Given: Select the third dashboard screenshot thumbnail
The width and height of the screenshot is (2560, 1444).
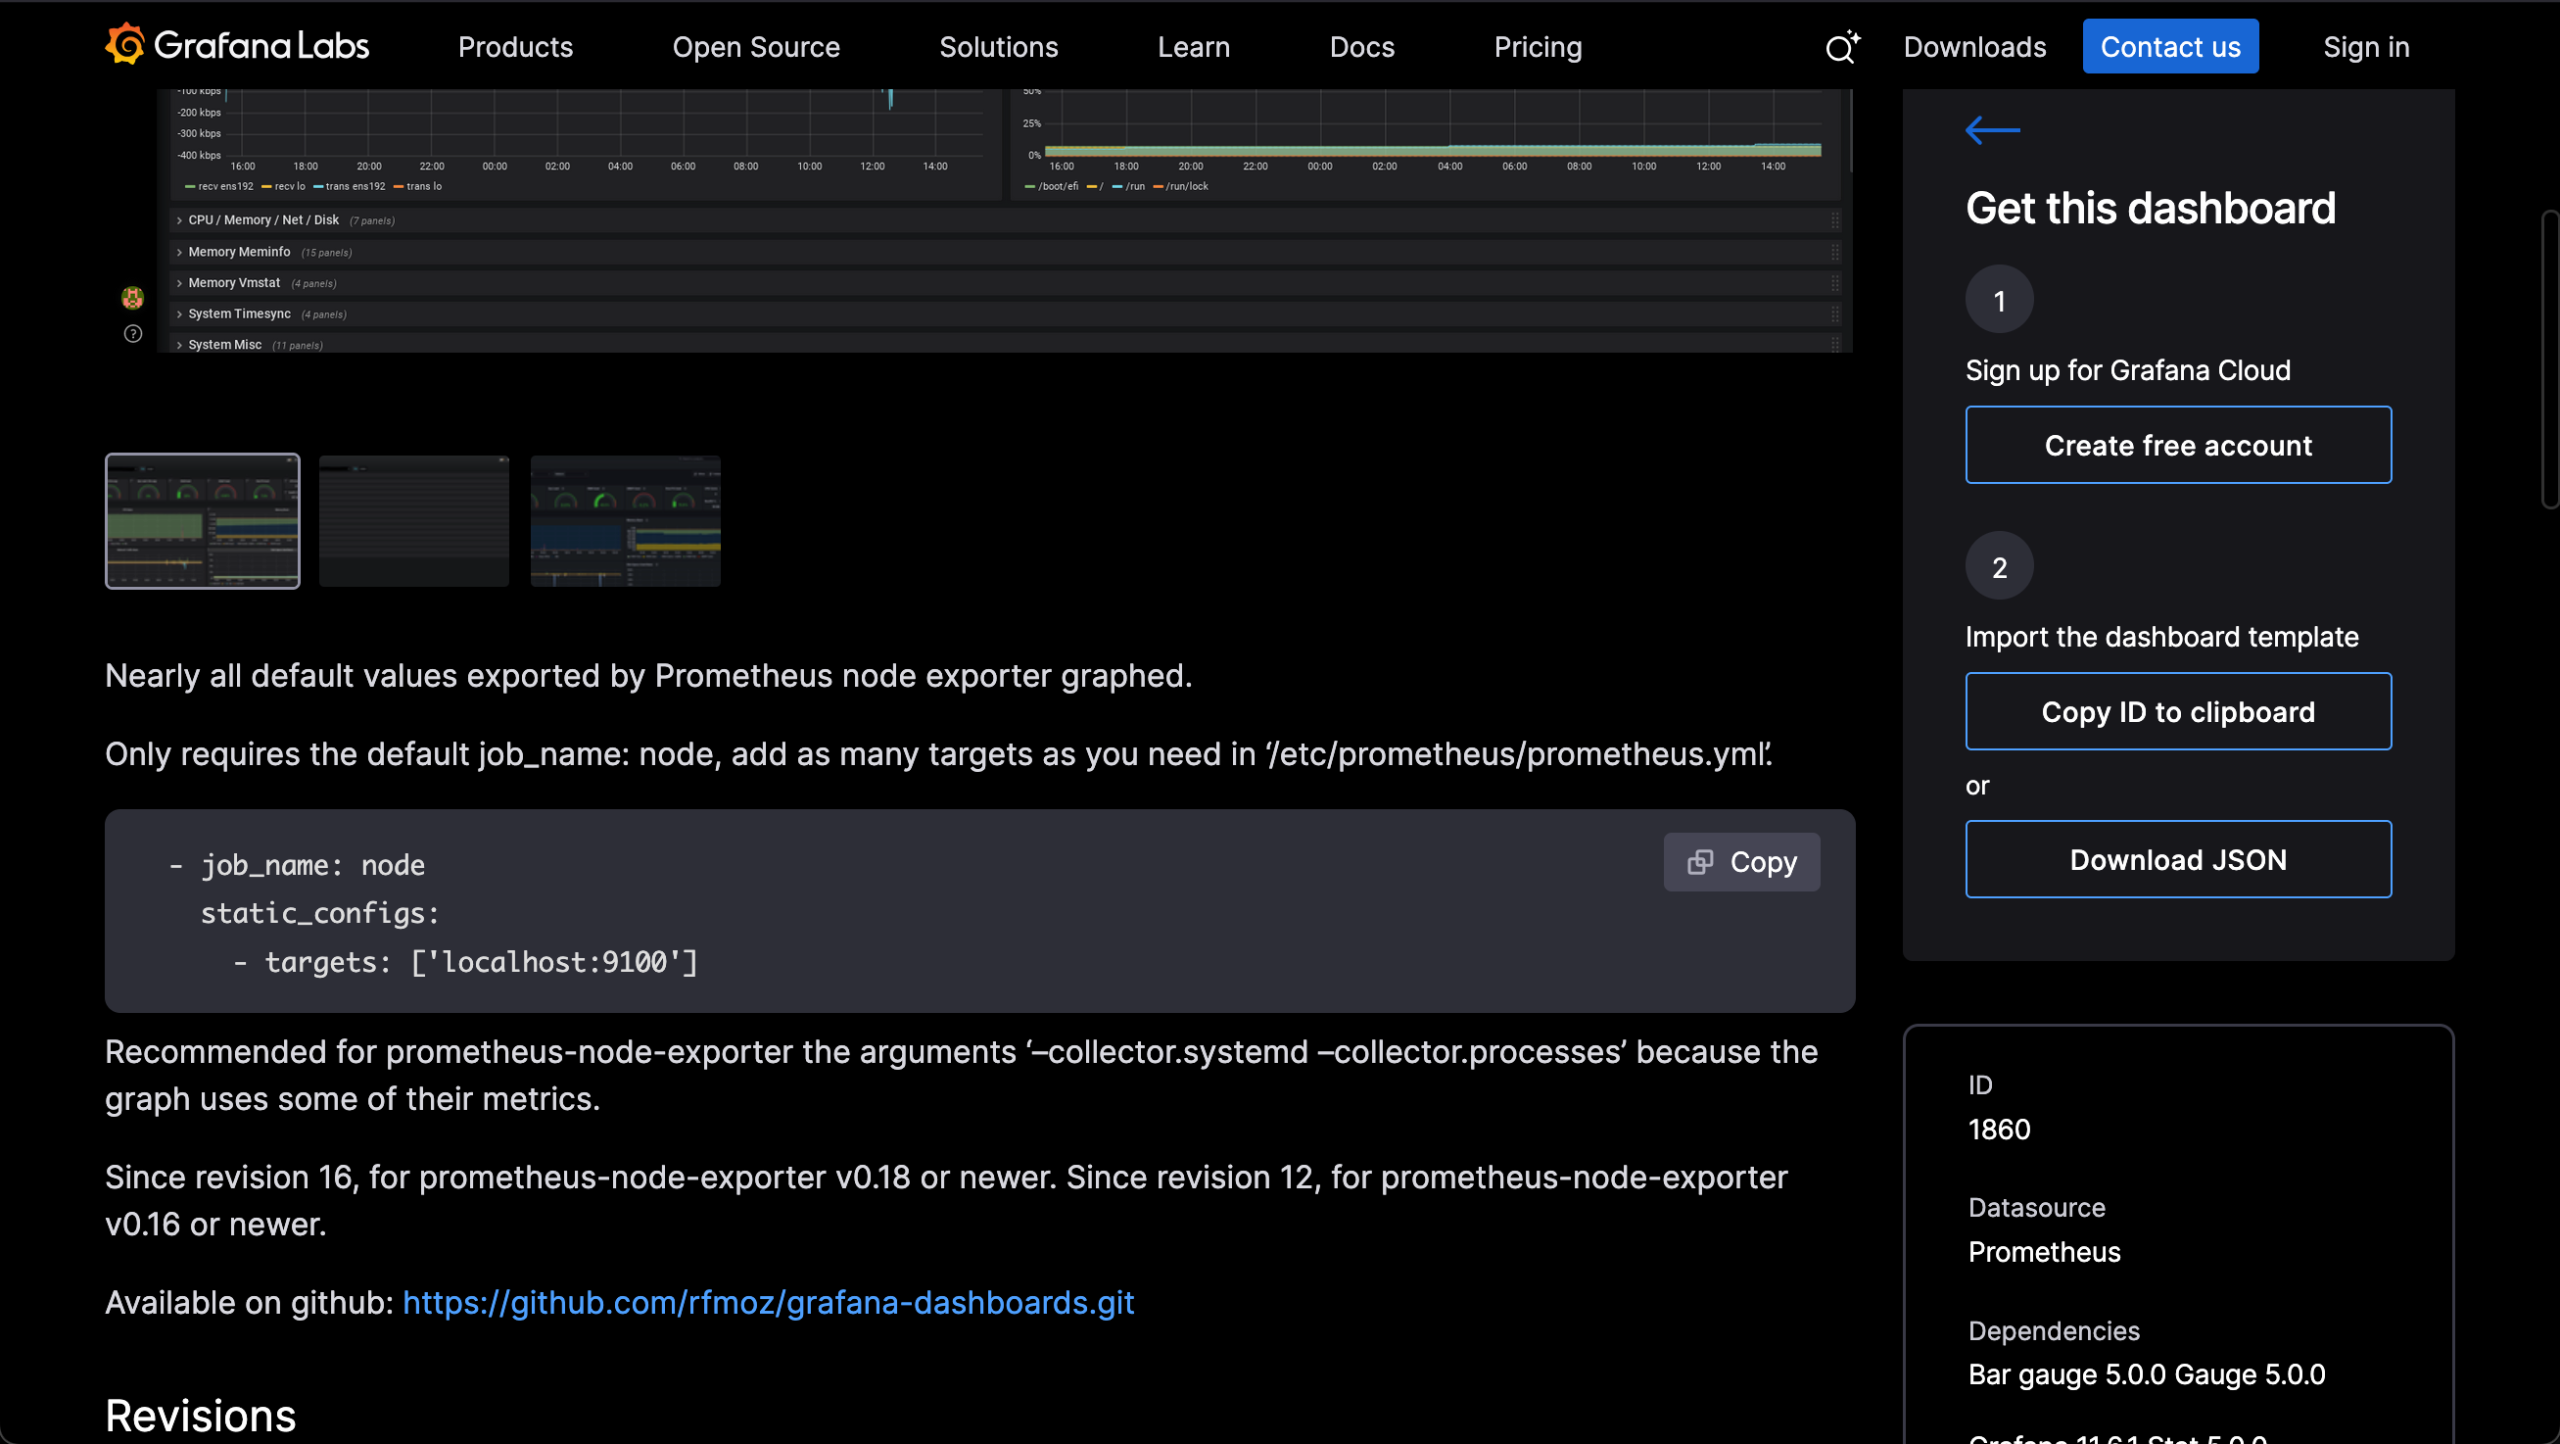Looking at the screenshot, I should 625,521.
